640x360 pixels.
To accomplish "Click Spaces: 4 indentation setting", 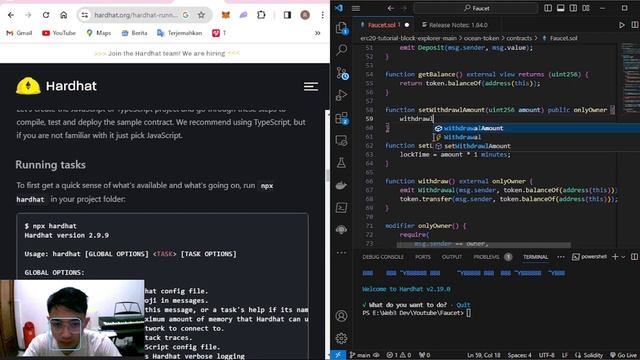I will tap(520, 355).
